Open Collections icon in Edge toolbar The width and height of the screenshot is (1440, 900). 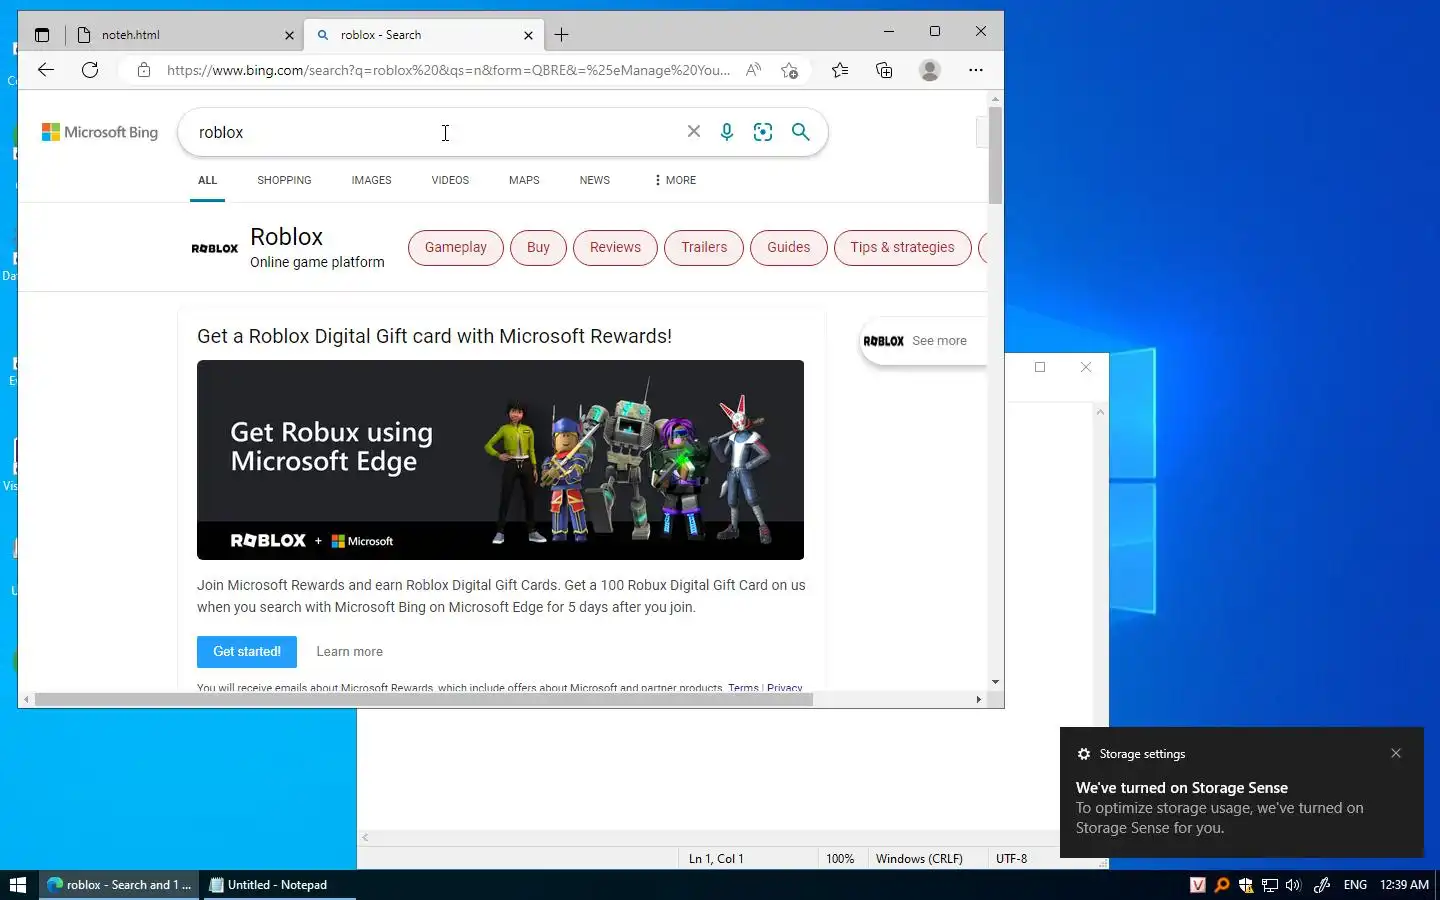[x=884, y=70]
